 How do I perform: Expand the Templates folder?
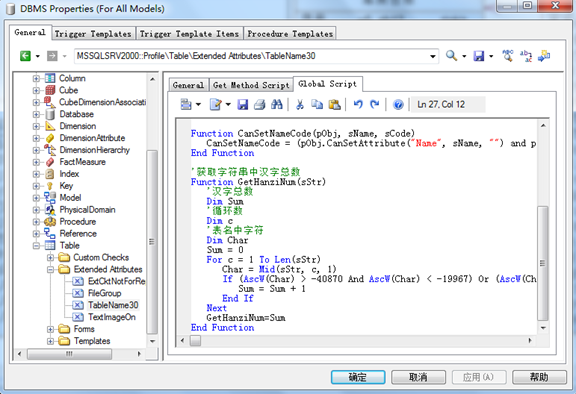tap(50, 341)
